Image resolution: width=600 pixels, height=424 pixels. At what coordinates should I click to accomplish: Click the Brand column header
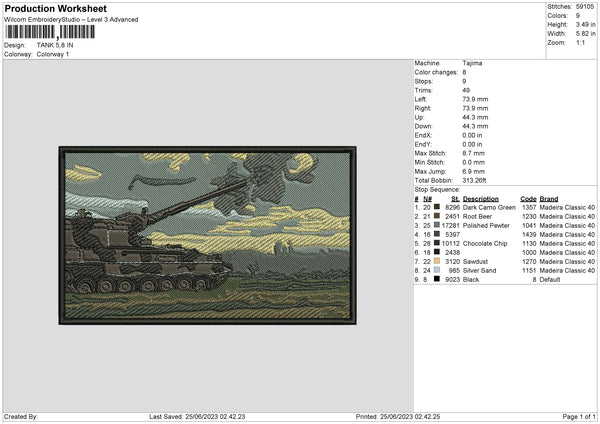(555, 199)
